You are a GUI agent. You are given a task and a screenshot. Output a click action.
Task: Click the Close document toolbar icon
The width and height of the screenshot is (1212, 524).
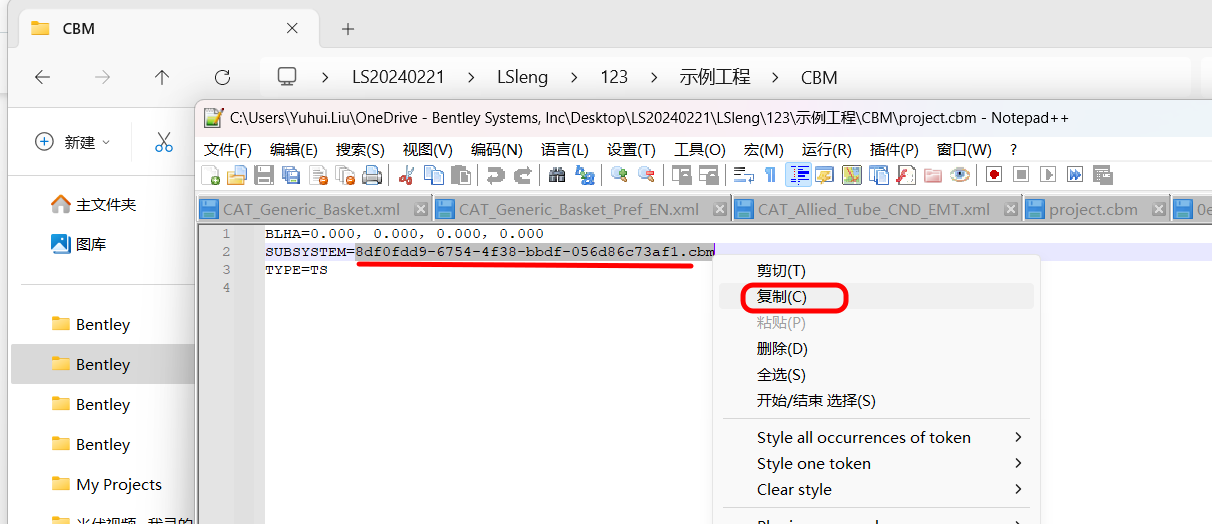click(x=318, y=175)
